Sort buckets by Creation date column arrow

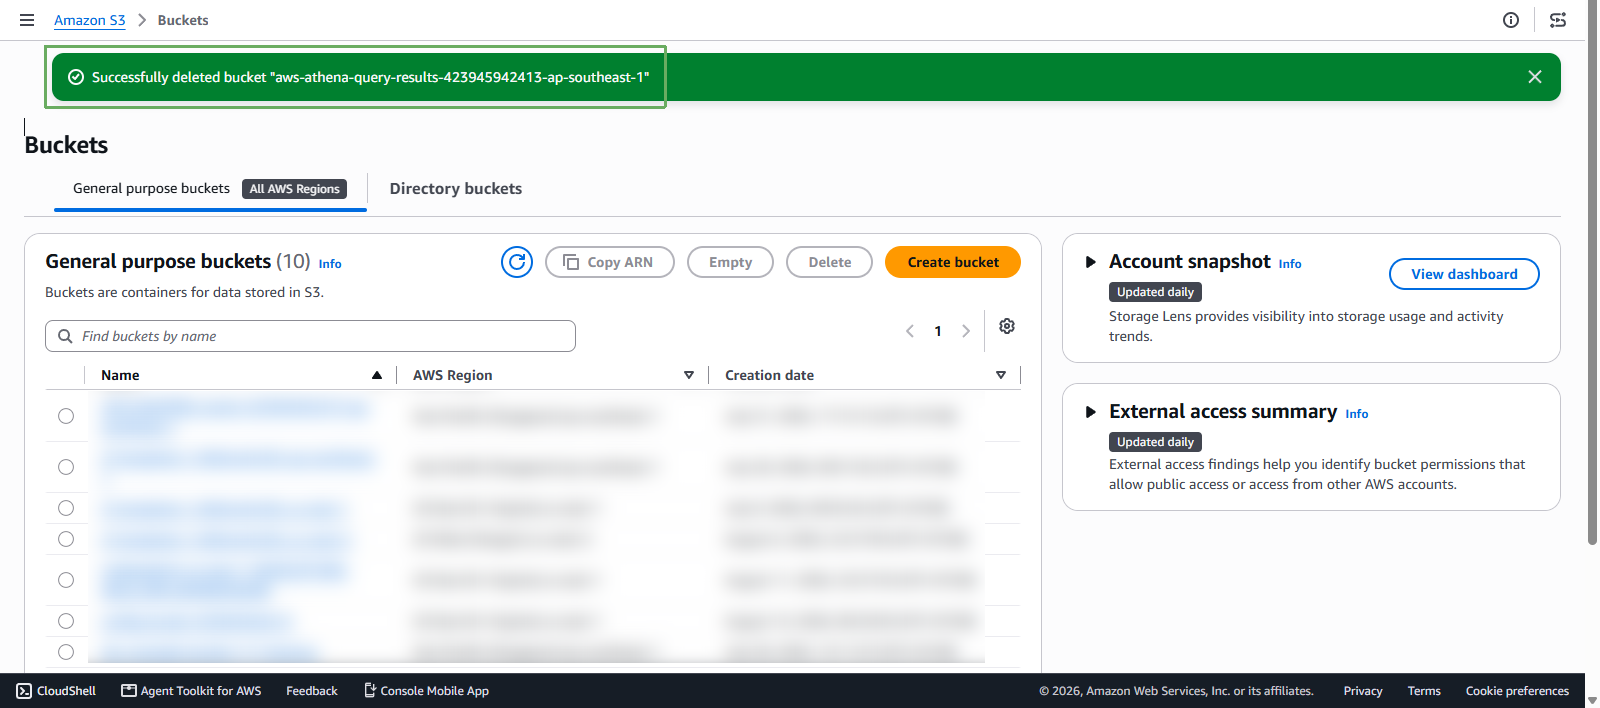(1001, 375)
